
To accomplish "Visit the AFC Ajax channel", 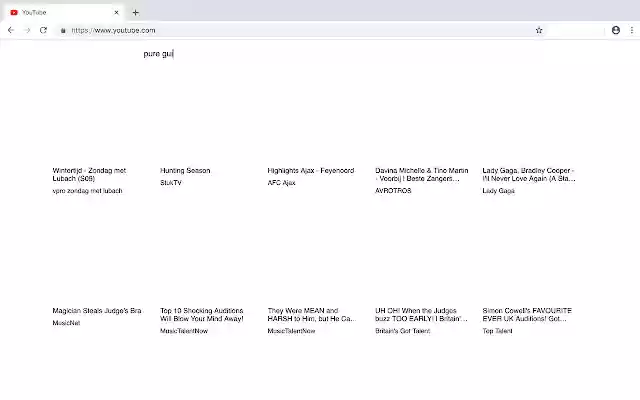I will (281, 182).
